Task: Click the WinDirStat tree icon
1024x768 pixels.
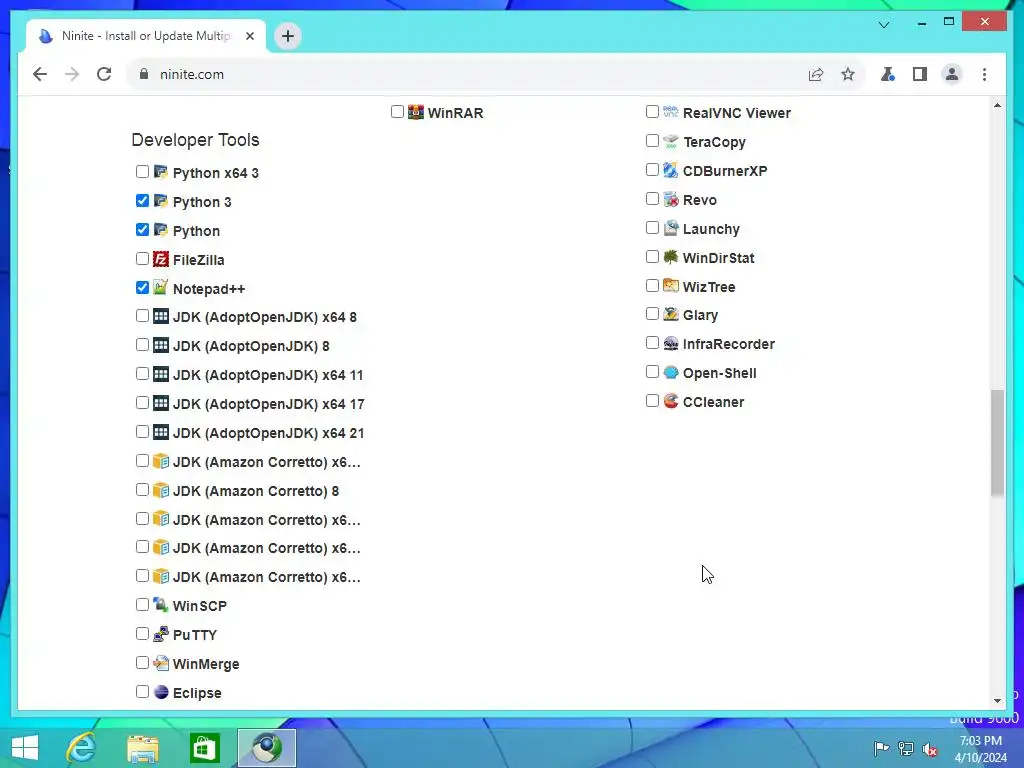Action: [671, 257]
